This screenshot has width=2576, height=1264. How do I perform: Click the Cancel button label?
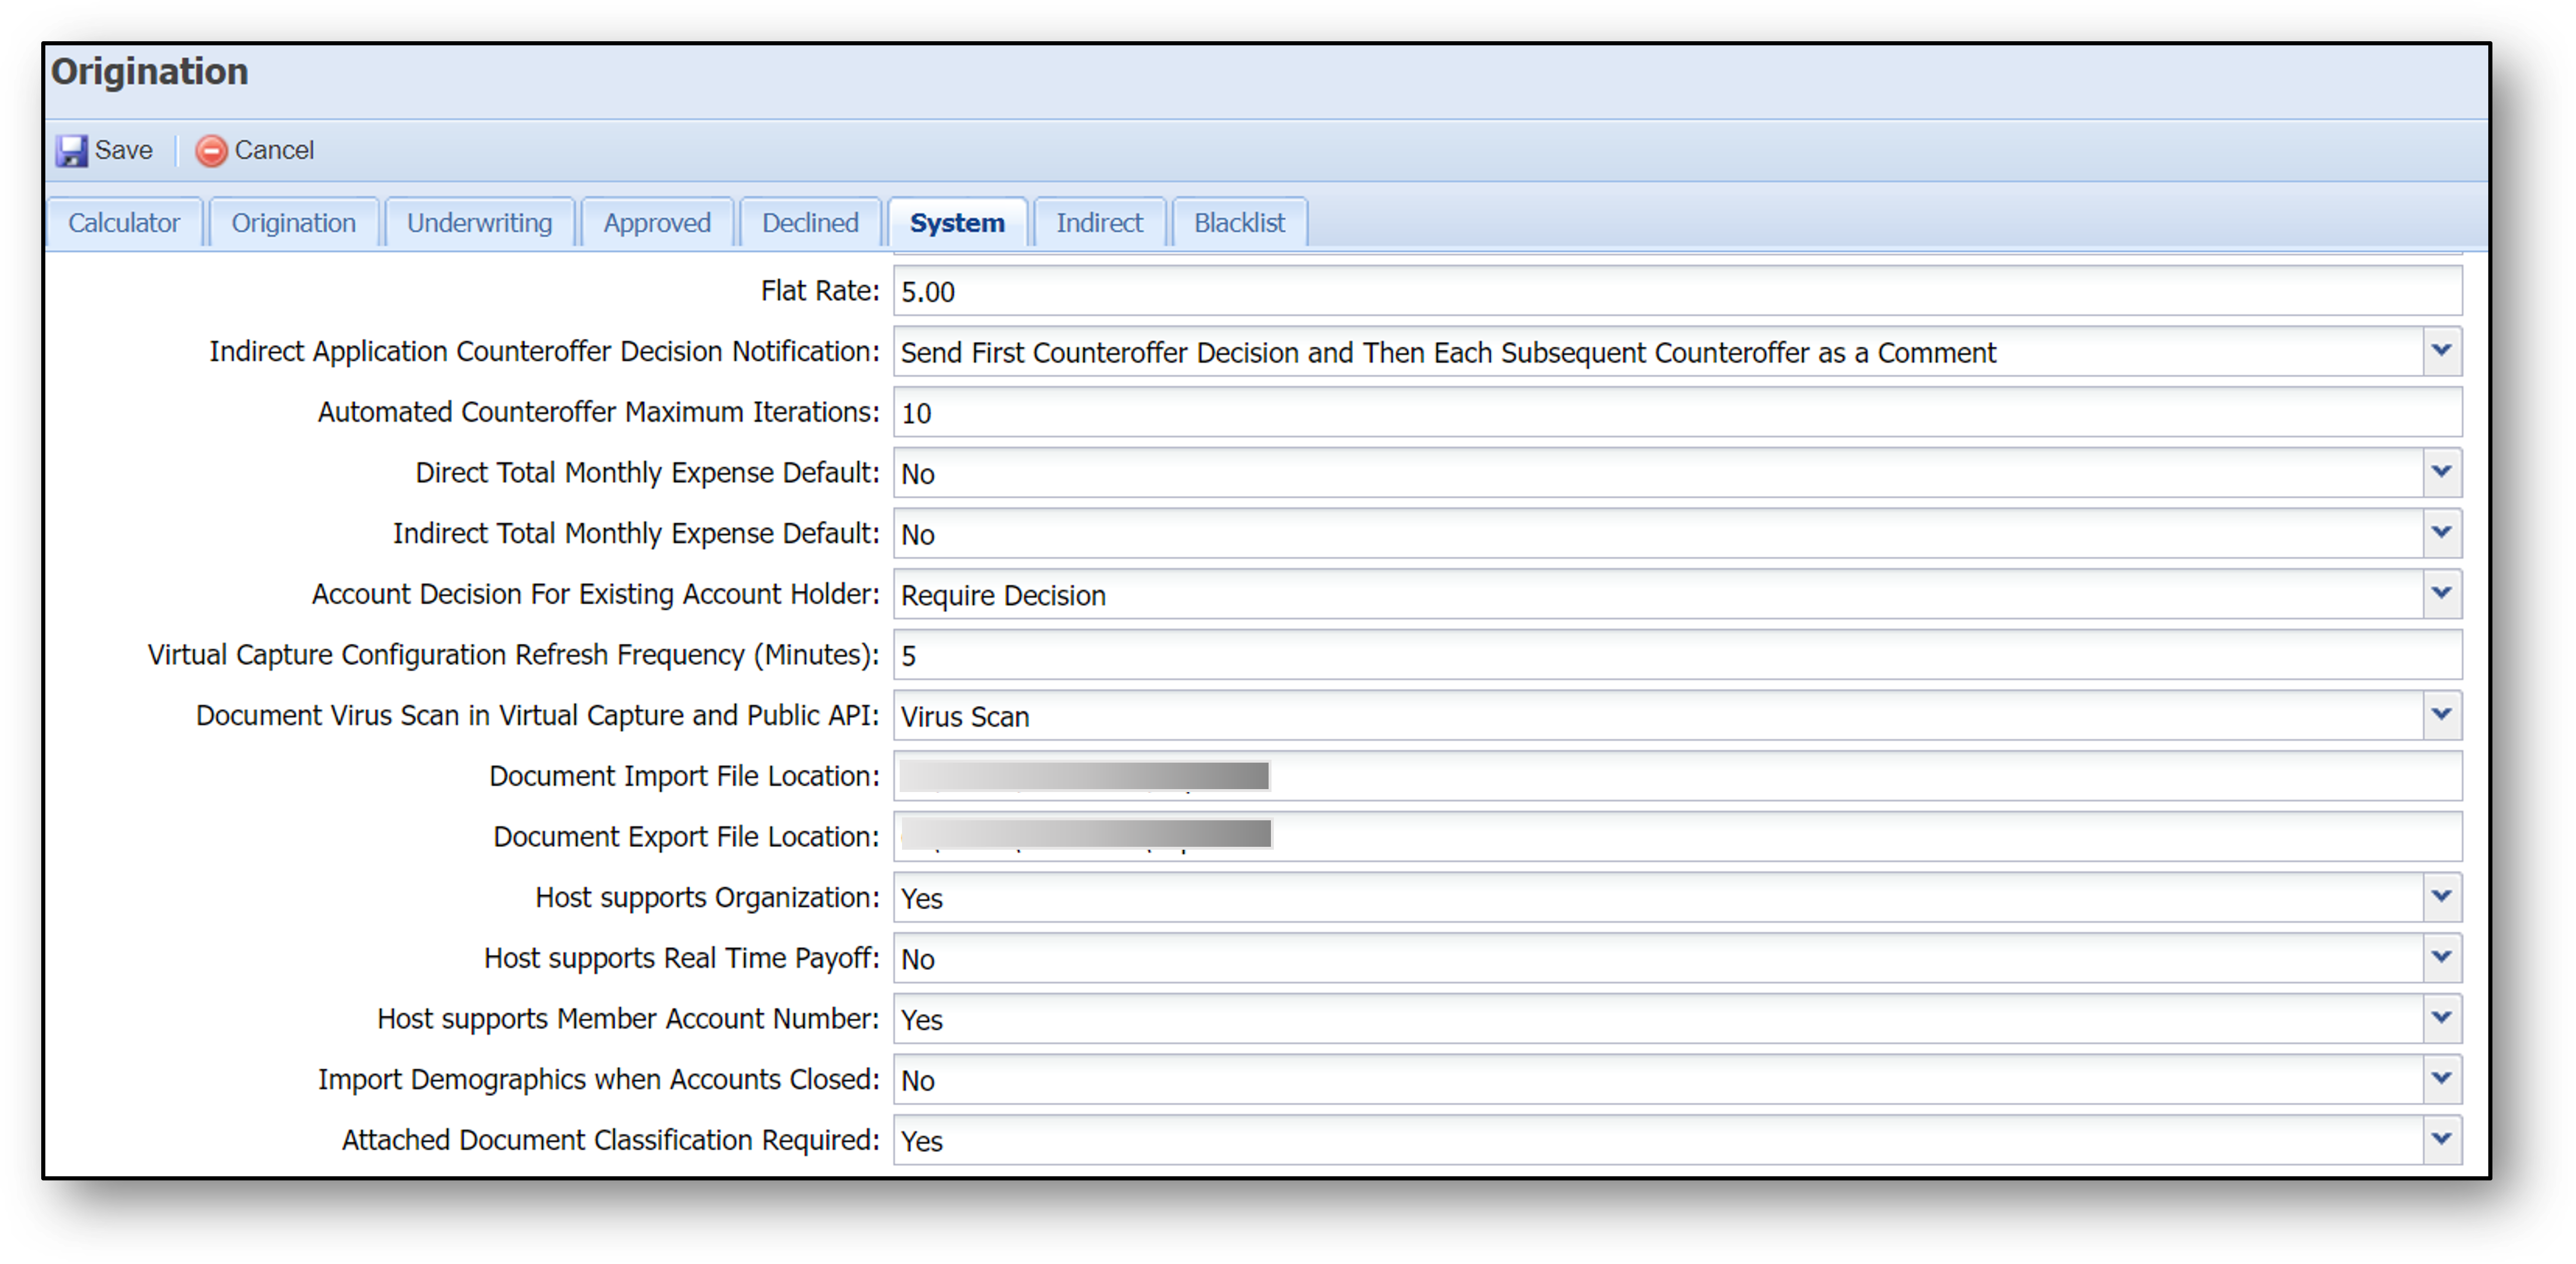(x=274, y=150)
